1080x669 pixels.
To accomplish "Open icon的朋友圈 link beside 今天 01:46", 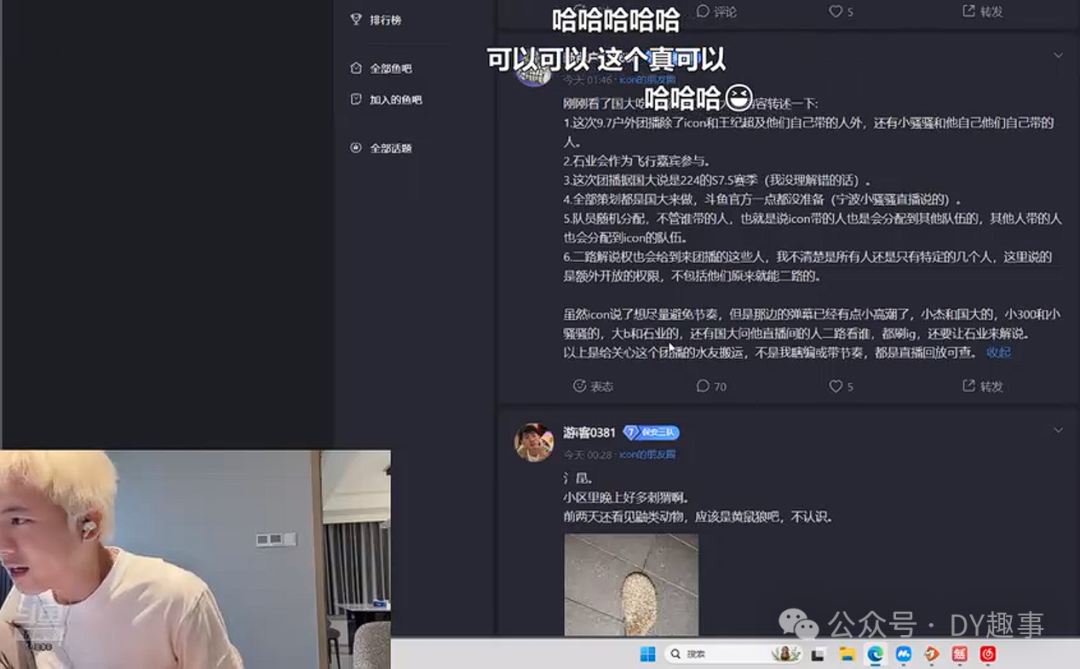I will [647, 80].
